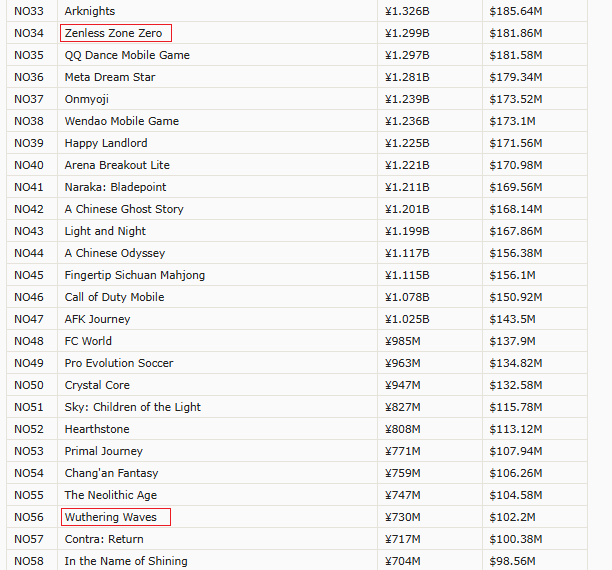Screen dimensions: 612x570
Task: Click In the Name of Shining
Action: click(x=126, y=561)
